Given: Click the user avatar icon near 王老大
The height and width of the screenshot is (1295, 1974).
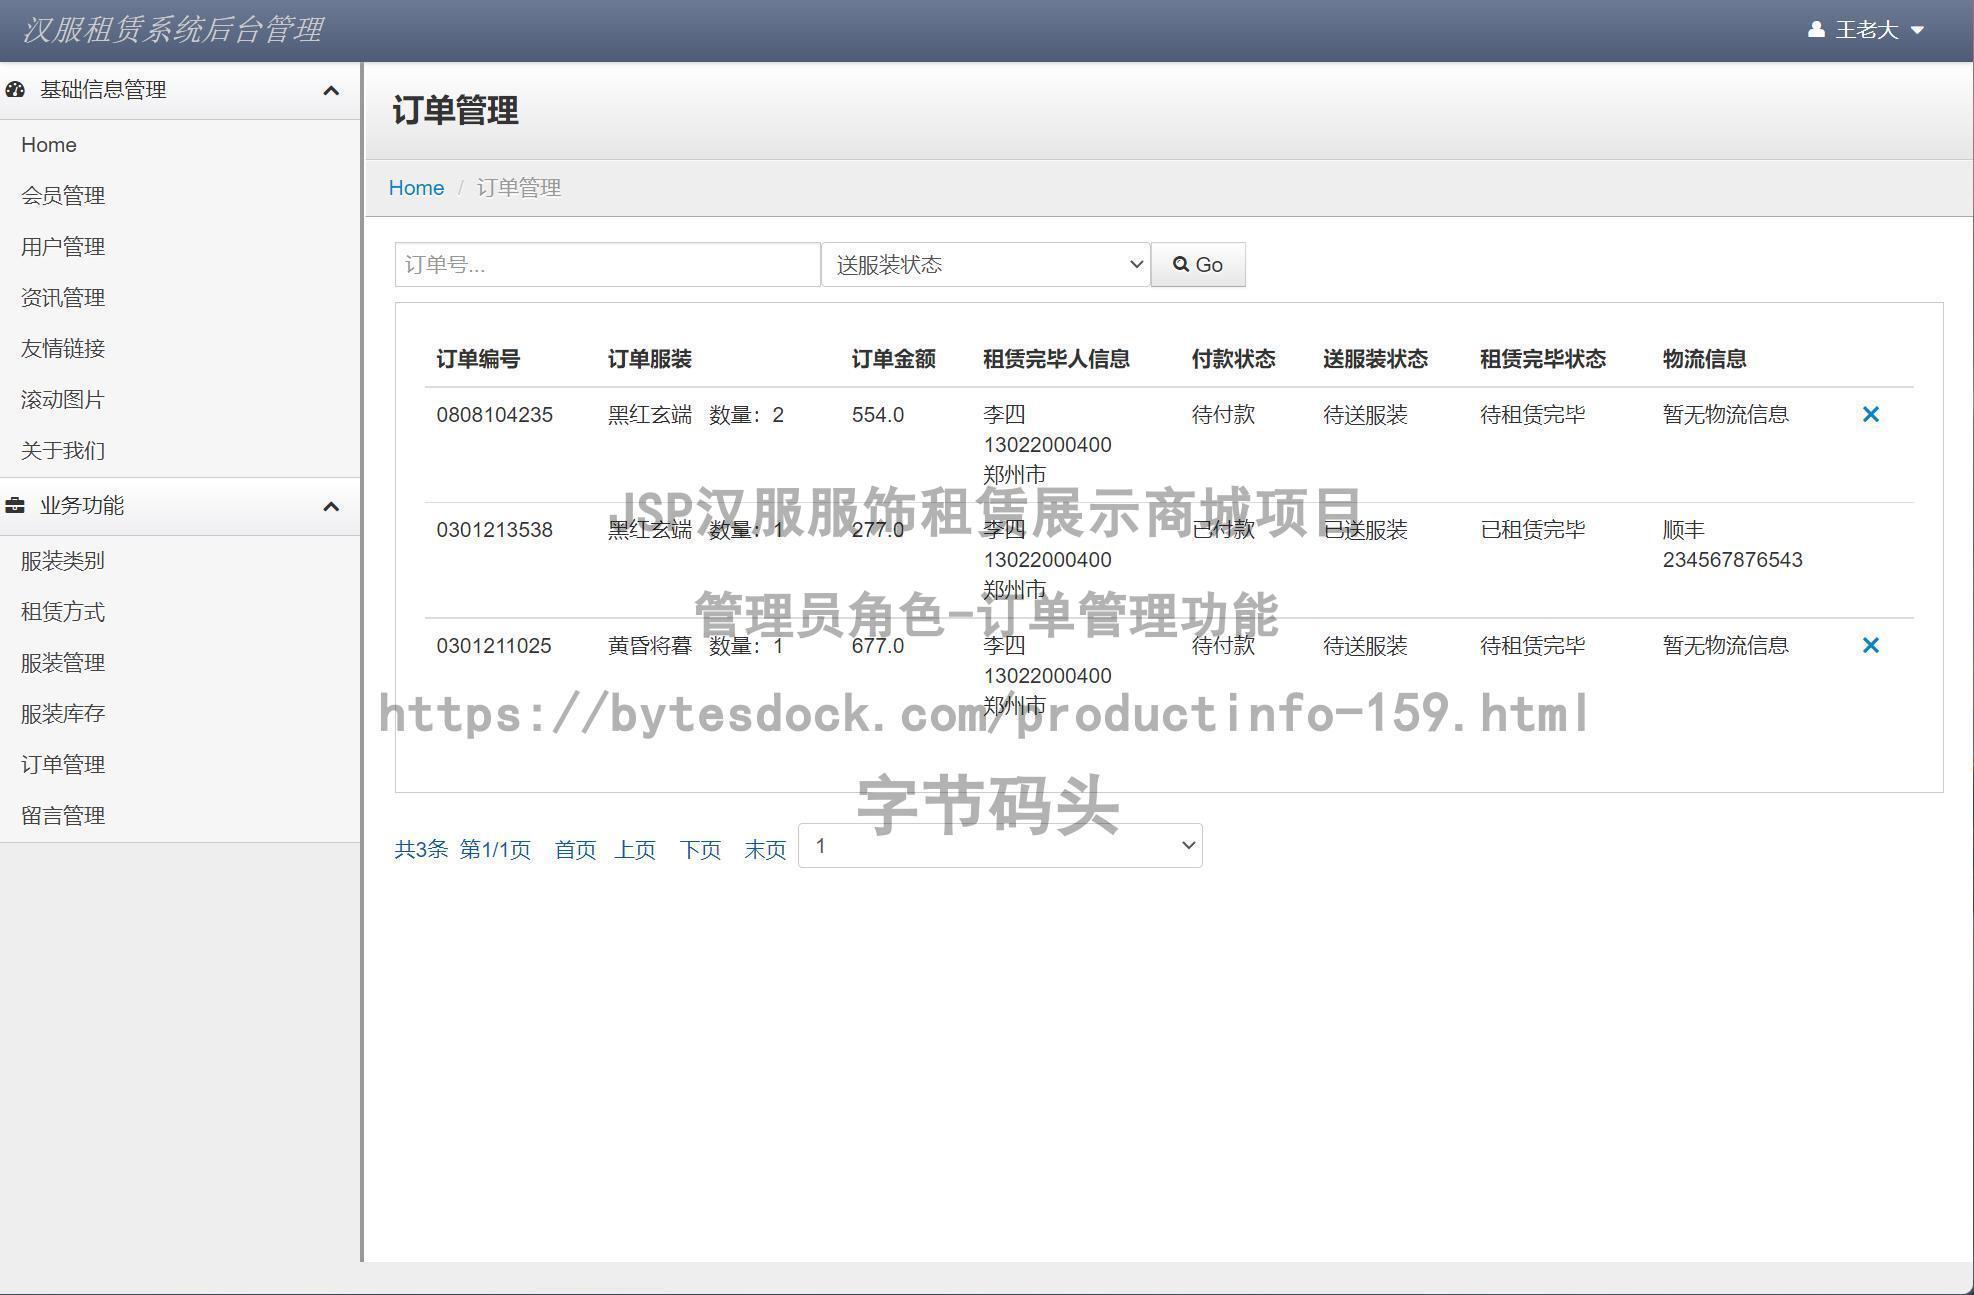Looking at the screenshot, I should click(x=1816, y=30).
